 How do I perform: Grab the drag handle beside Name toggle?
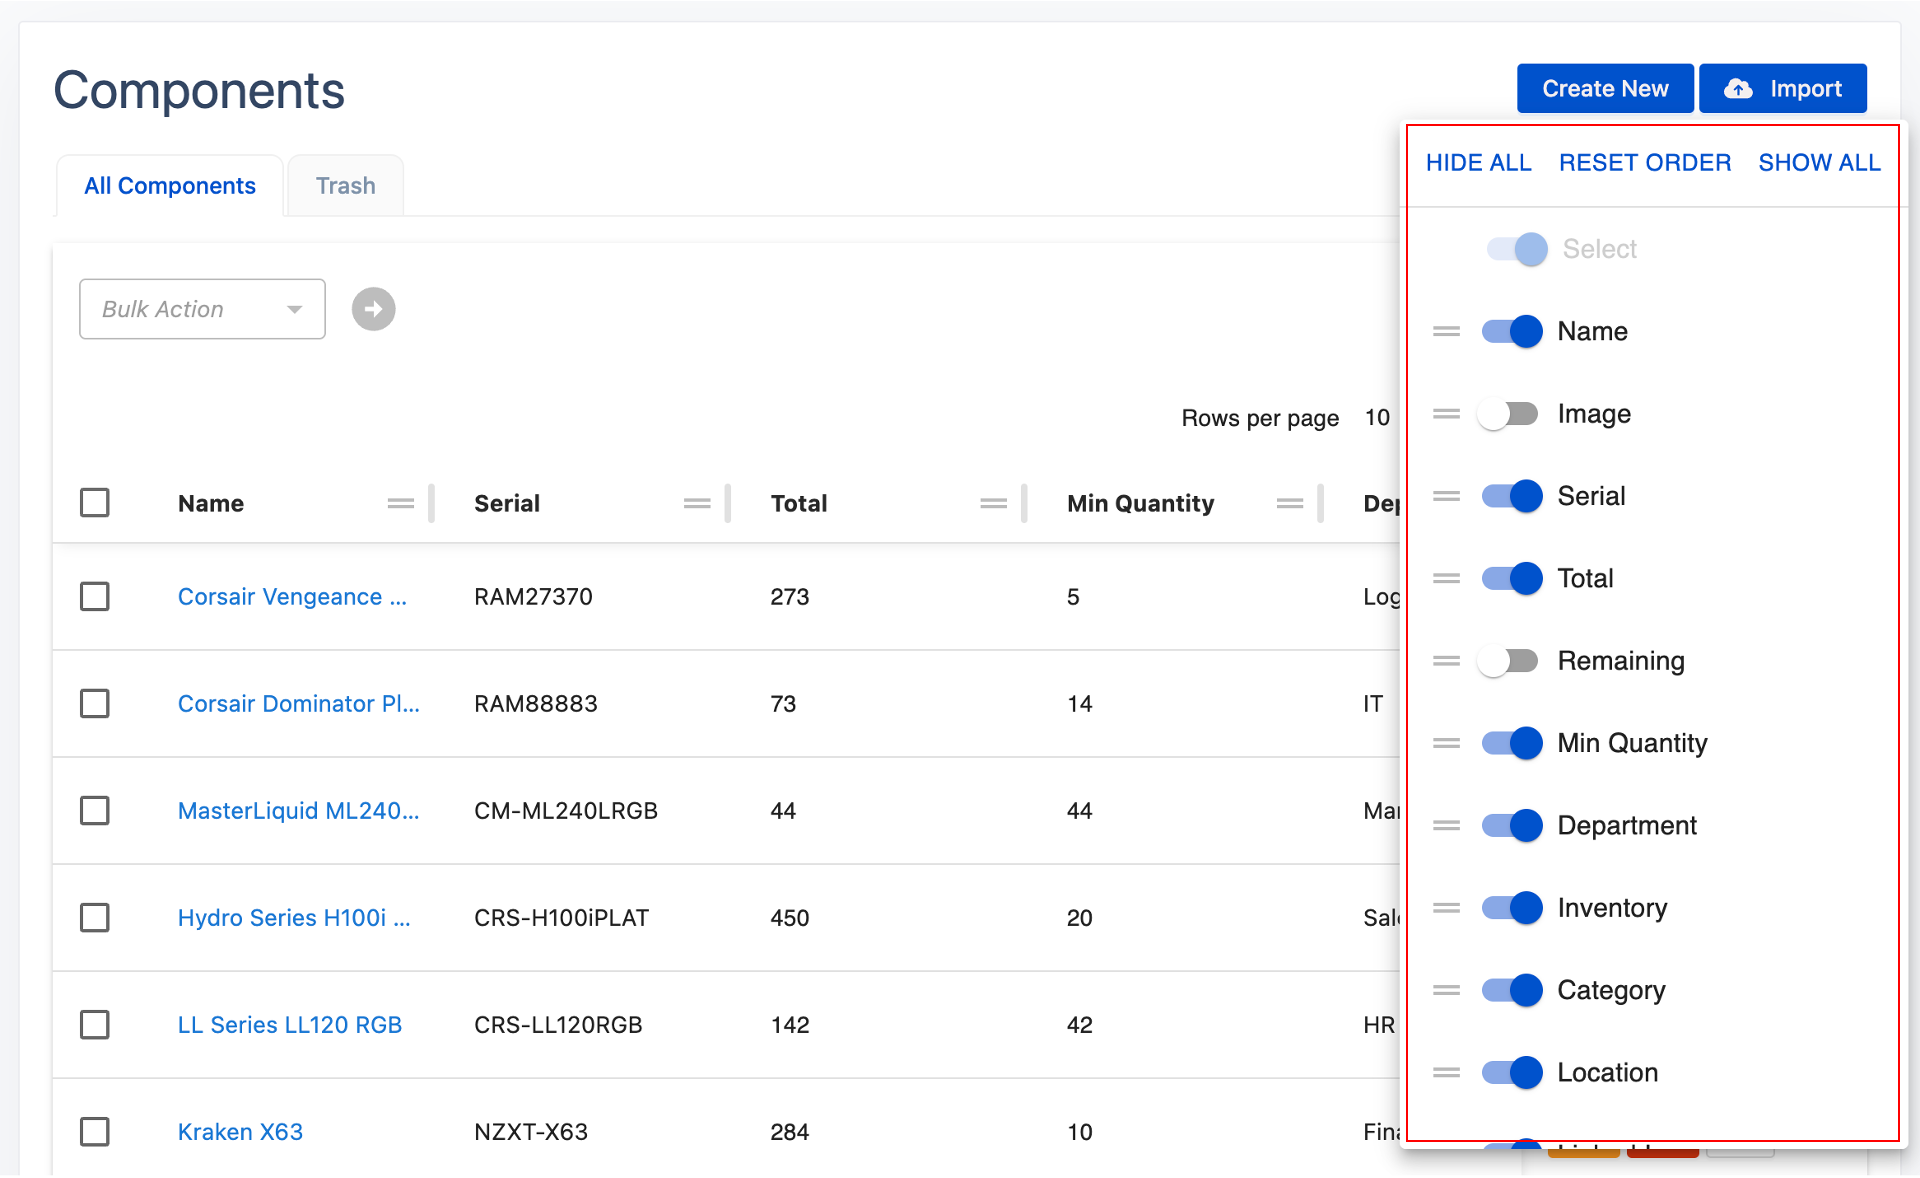[x=1446, y=331]
